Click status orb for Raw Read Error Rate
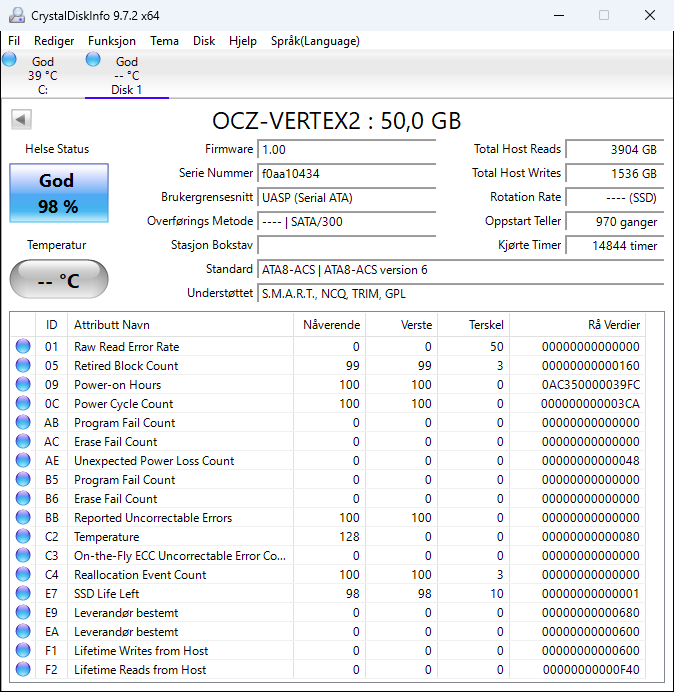The image size is (674, 692). coord(23,346)
